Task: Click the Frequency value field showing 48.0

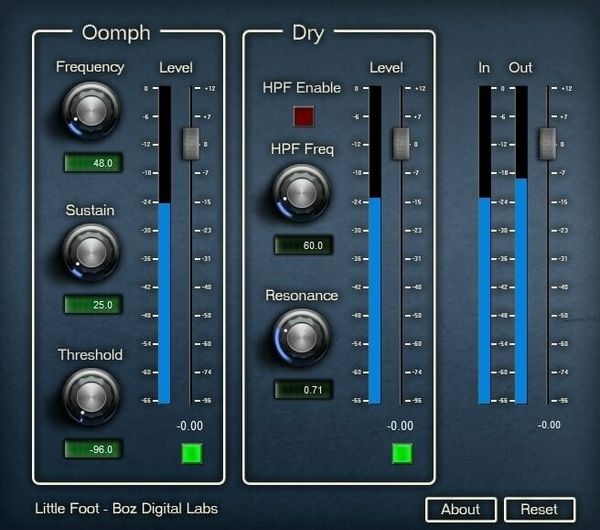Action: [91, 162]
